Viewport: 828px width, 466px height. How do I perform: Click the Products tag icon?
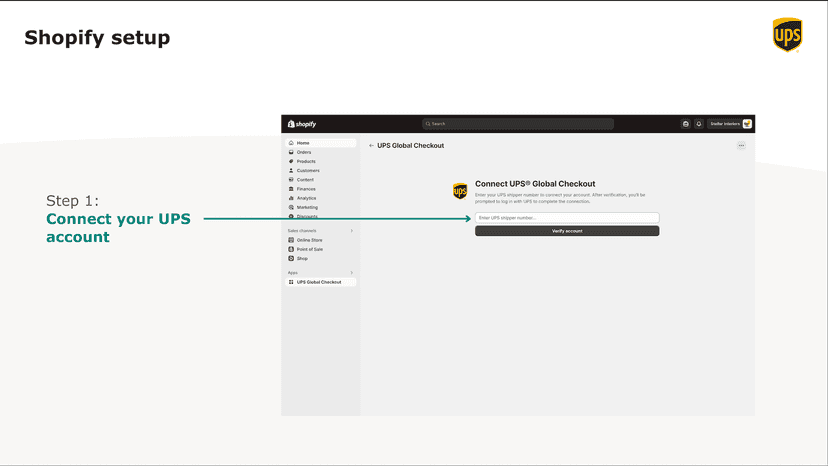pyautogui.click(x=291, y=161)
